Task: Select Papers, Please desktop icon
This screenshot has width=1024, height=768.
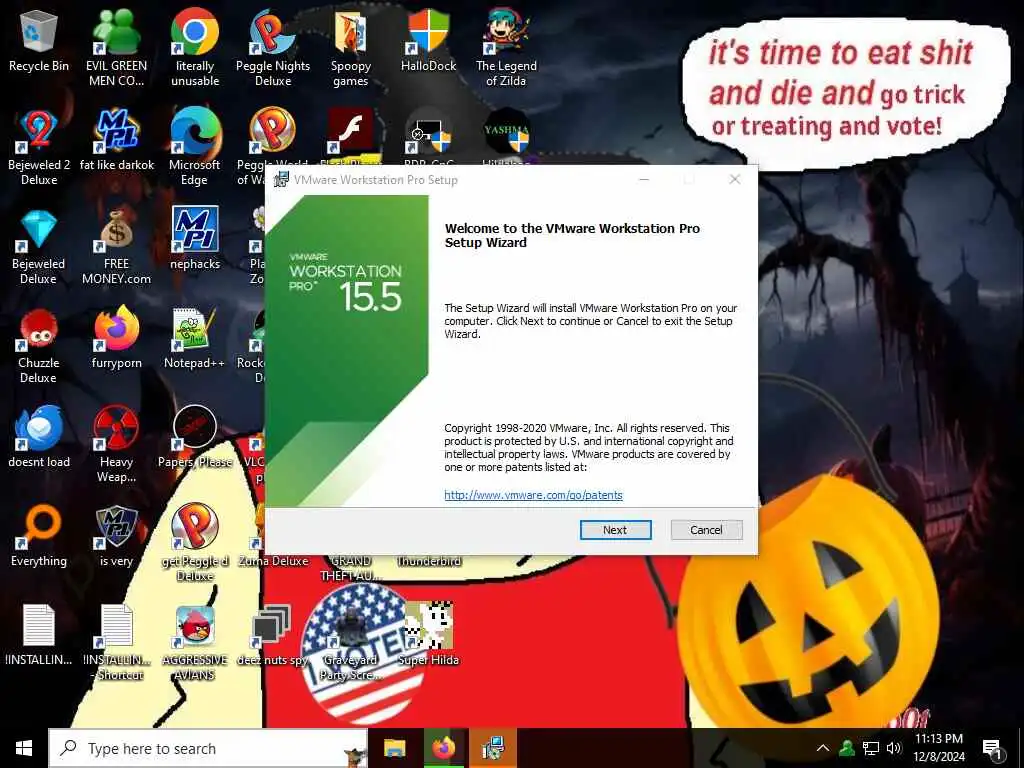Action: point(195,436)
